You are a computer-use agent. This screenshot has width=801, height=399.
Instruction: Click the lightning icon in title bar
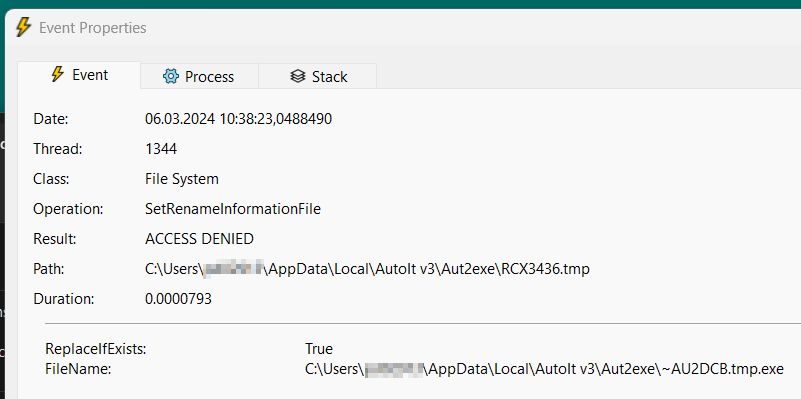point(23,27)
